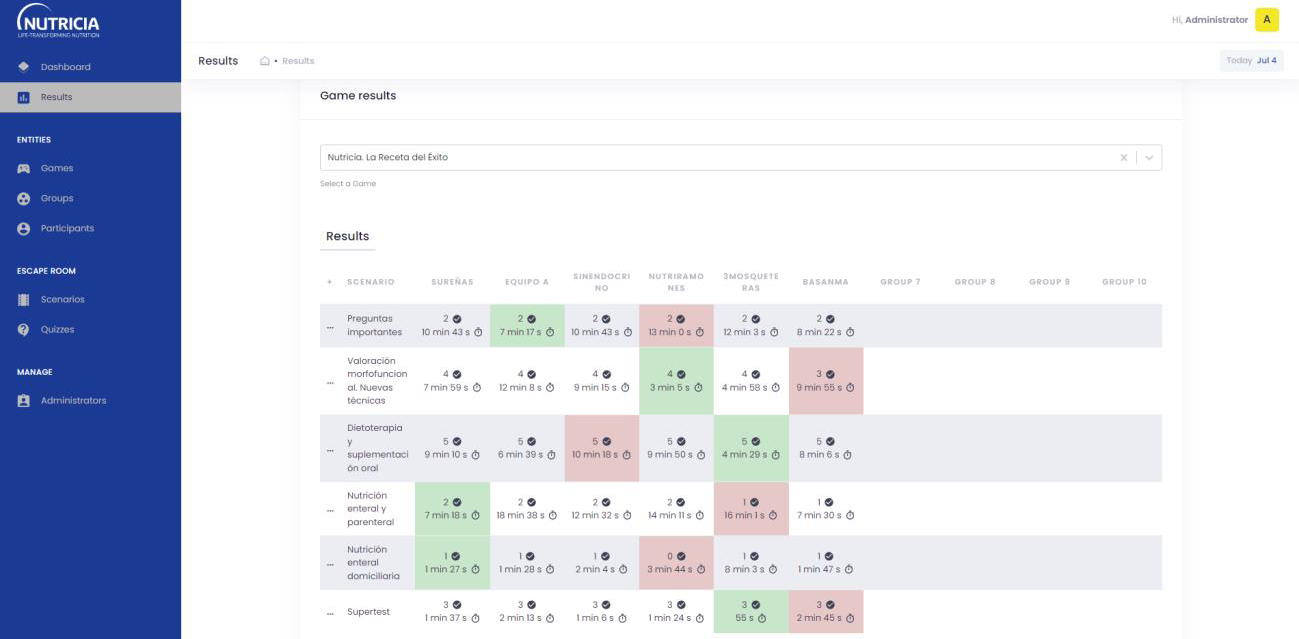Click the SCENARIO column header
The width and height of the screenshot is (1299, 639).
coord(371,282)
